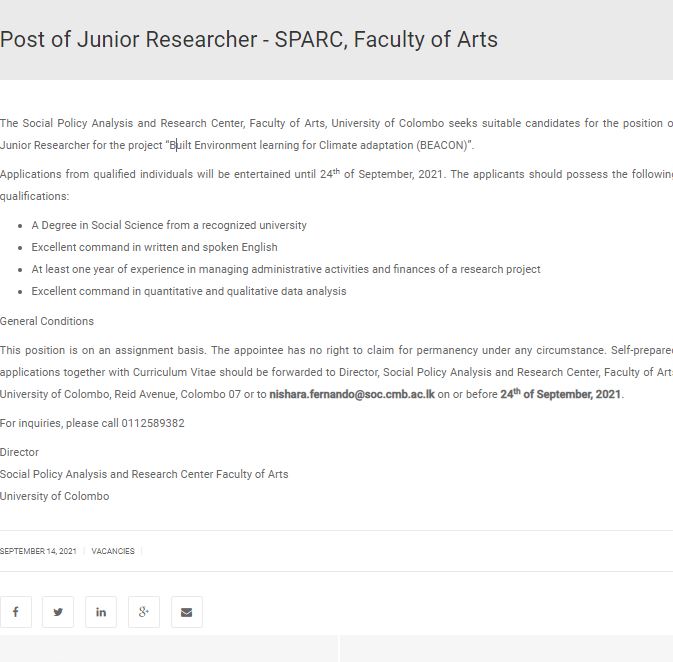Click bullet about quantitative and qualitative data analysis
This screenshot has width=673, height=662.
189,291
